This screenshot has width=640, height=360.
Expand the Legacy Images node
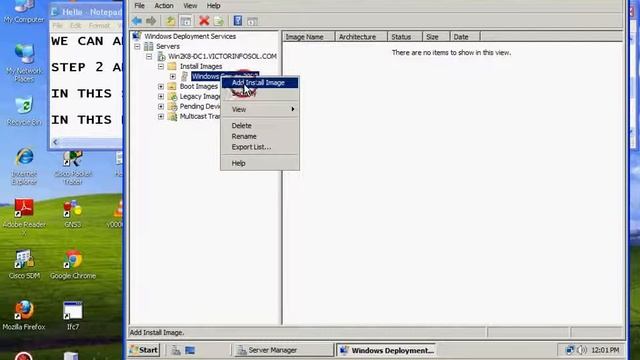(161, 96)
